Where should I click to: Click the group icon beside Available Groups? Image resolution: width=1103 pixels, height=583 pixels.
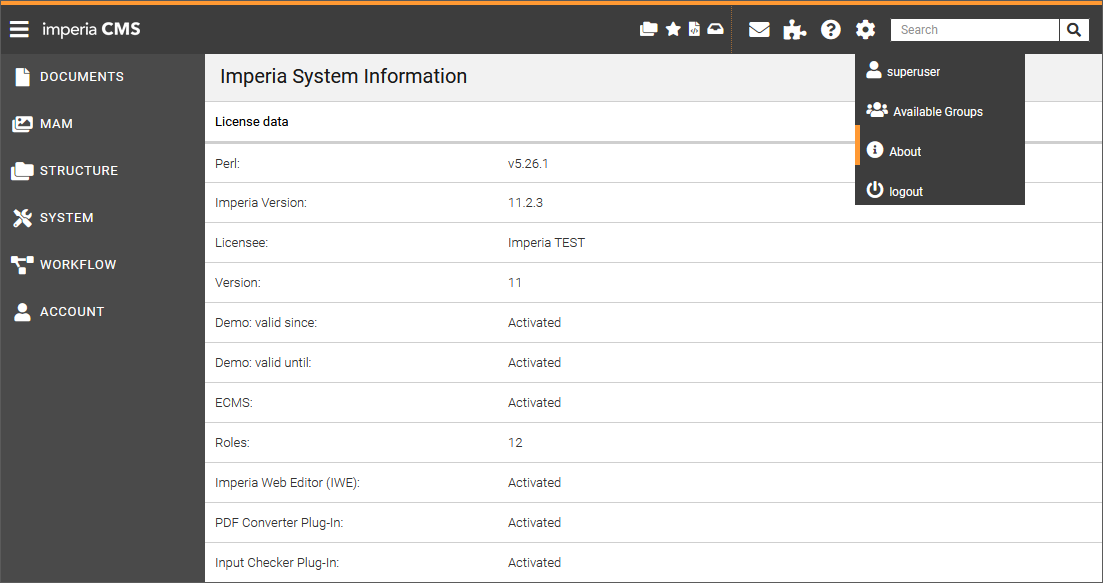pos(877,110)
